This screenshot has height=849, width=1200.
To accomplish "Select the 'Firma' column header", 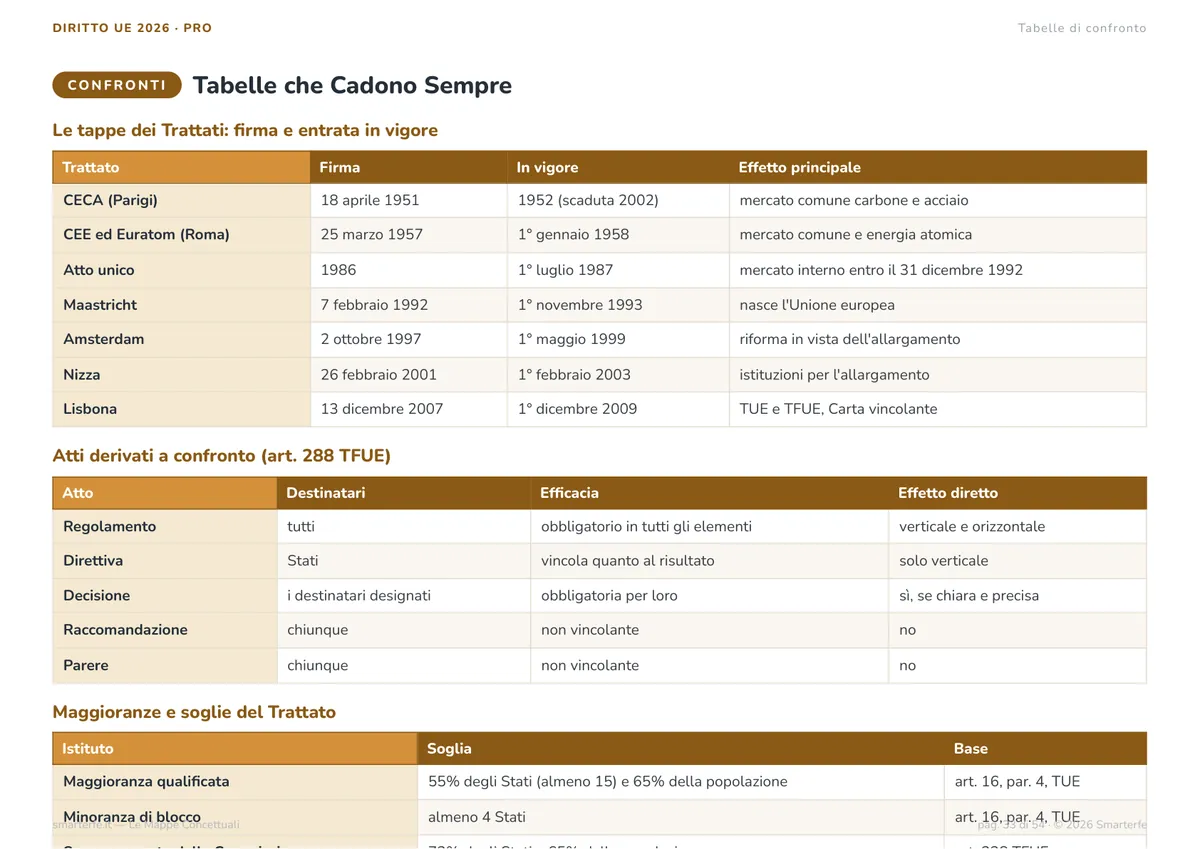I will pyautogui.click(x=408, y=167).
